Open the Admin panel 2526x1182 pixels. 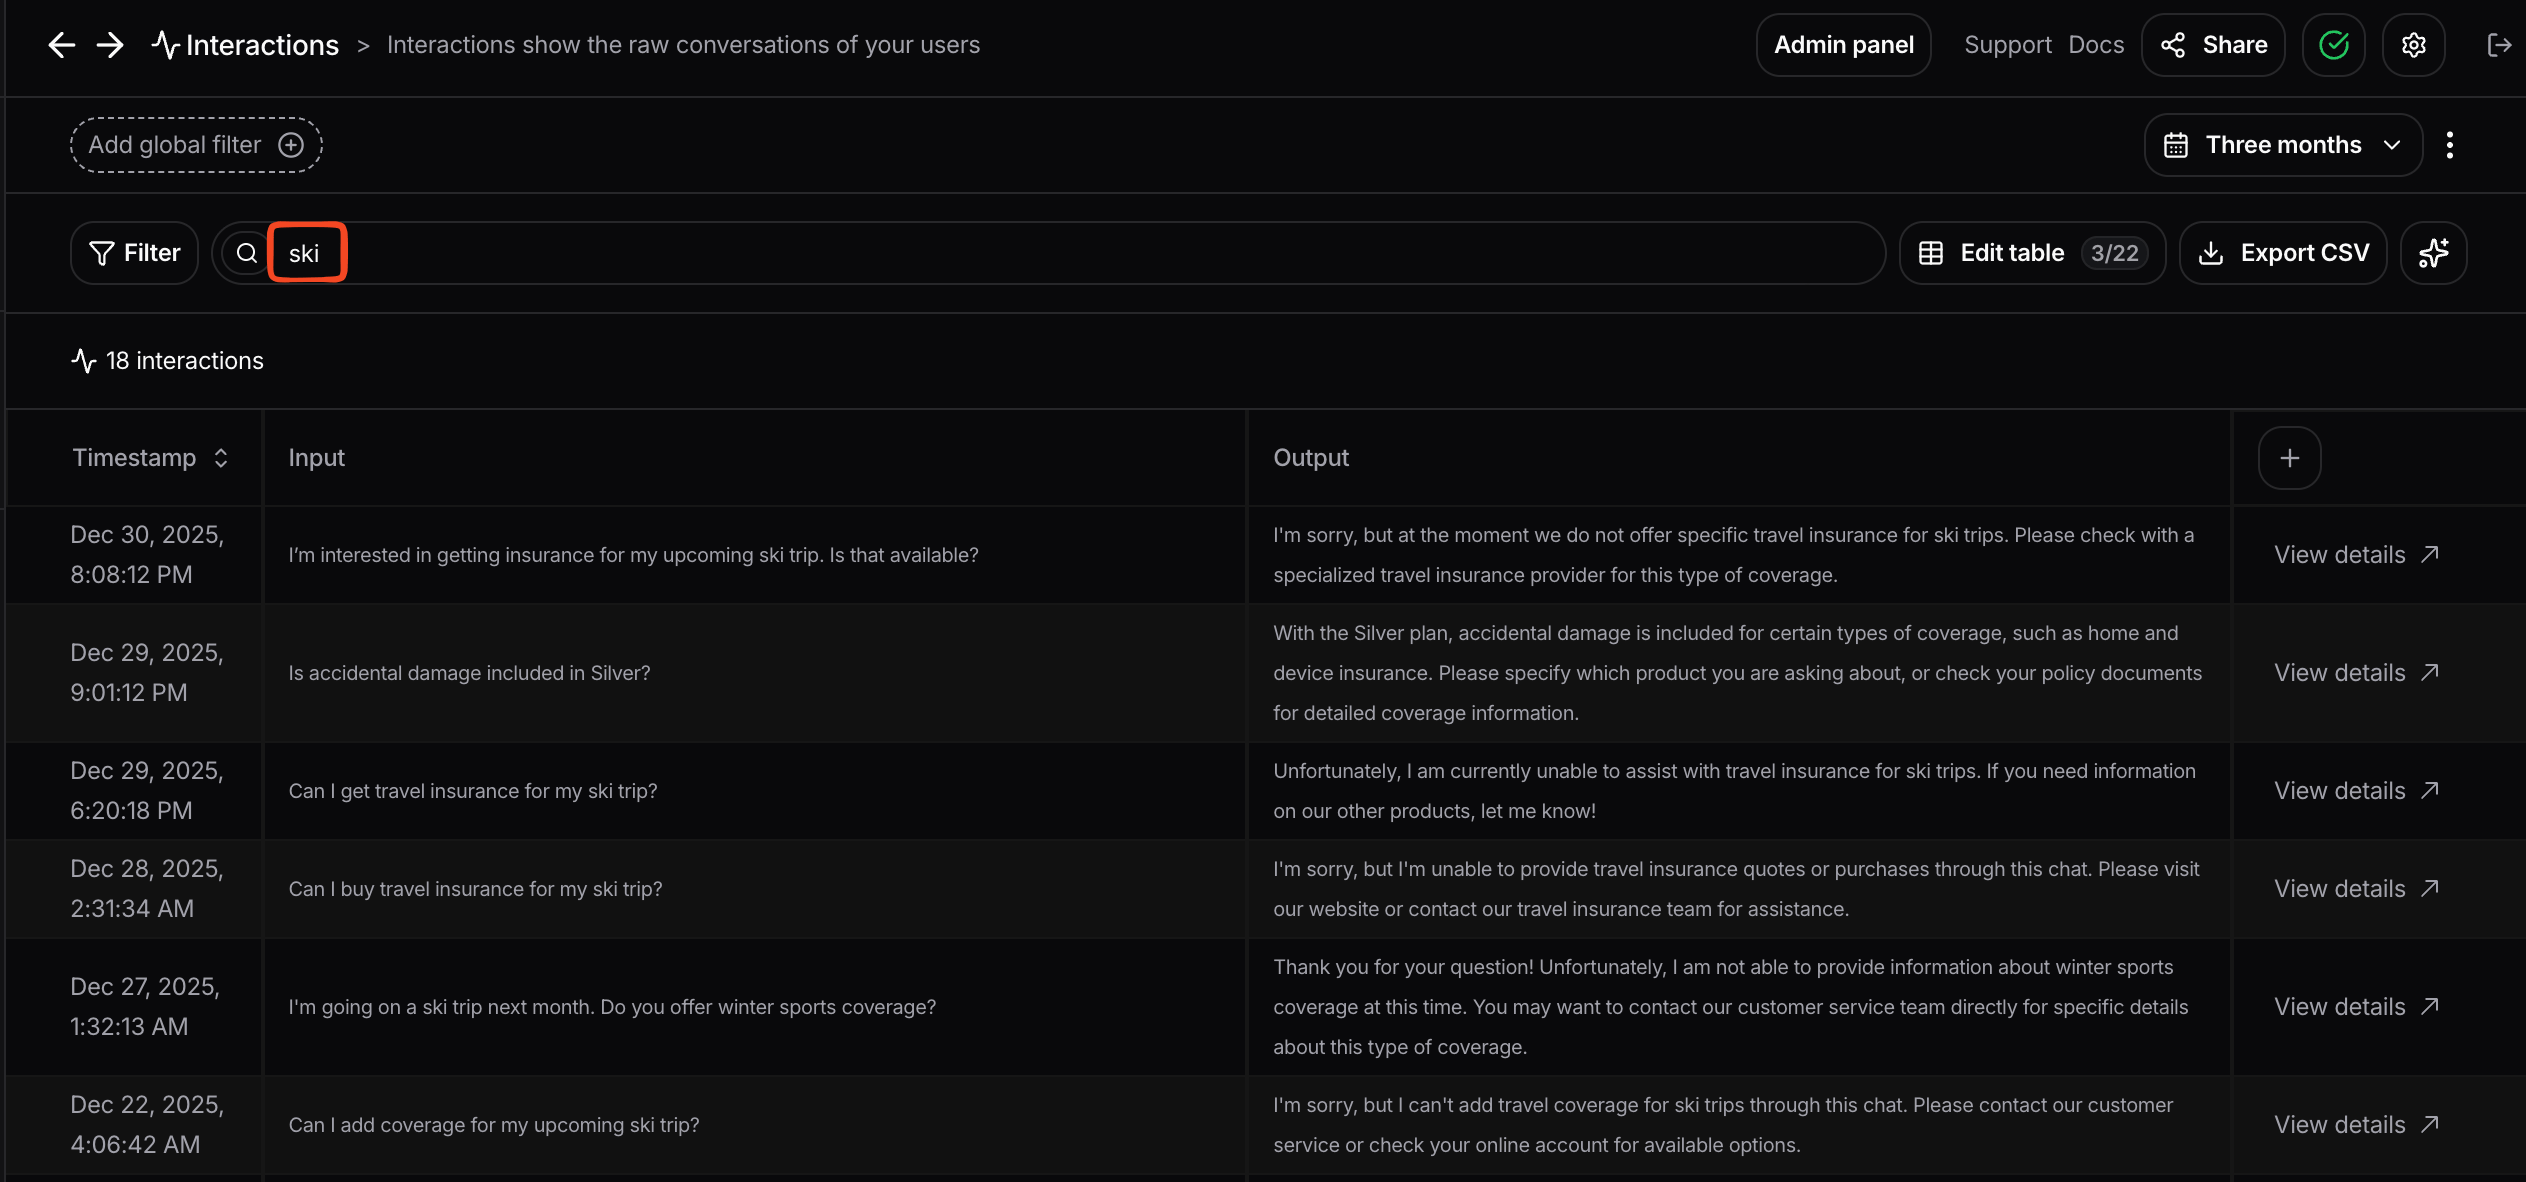pyautogui.click(x=1843, y=45)
